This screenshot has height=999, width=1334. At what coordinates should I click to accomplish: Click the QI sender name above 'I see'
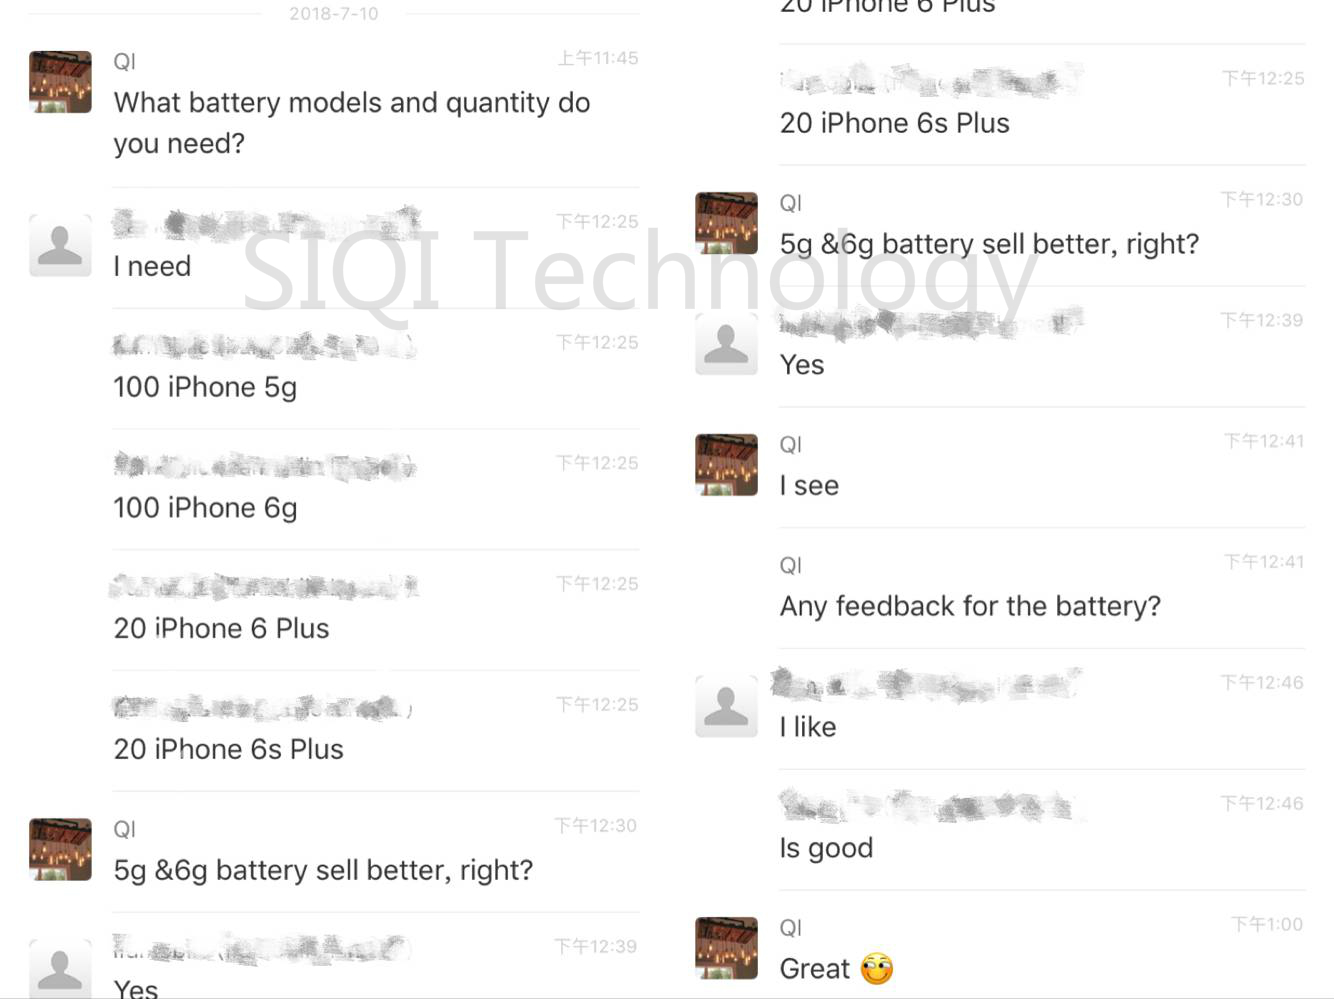790,444
